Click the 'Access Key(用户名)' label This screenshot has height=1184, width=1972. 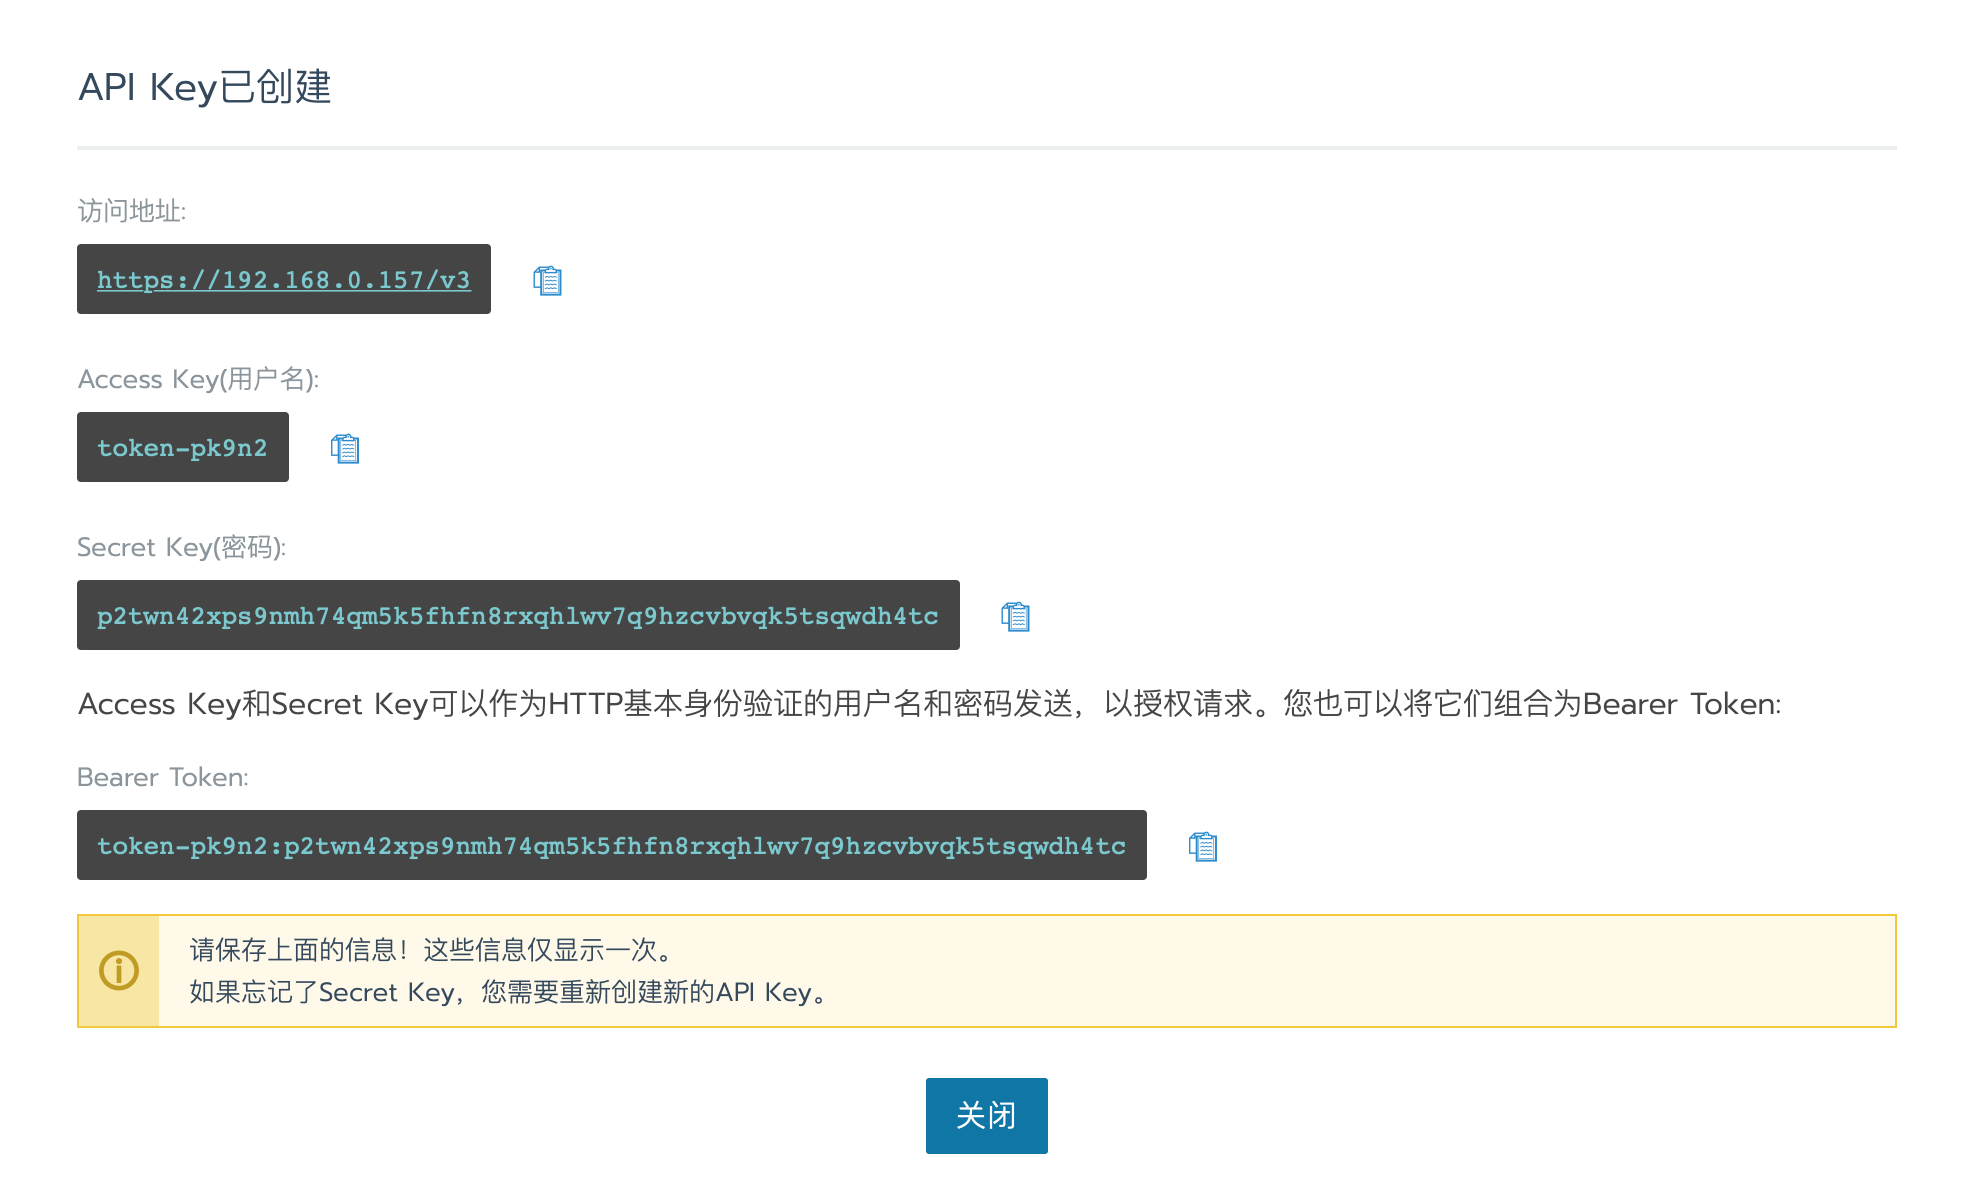pos(198,379)
